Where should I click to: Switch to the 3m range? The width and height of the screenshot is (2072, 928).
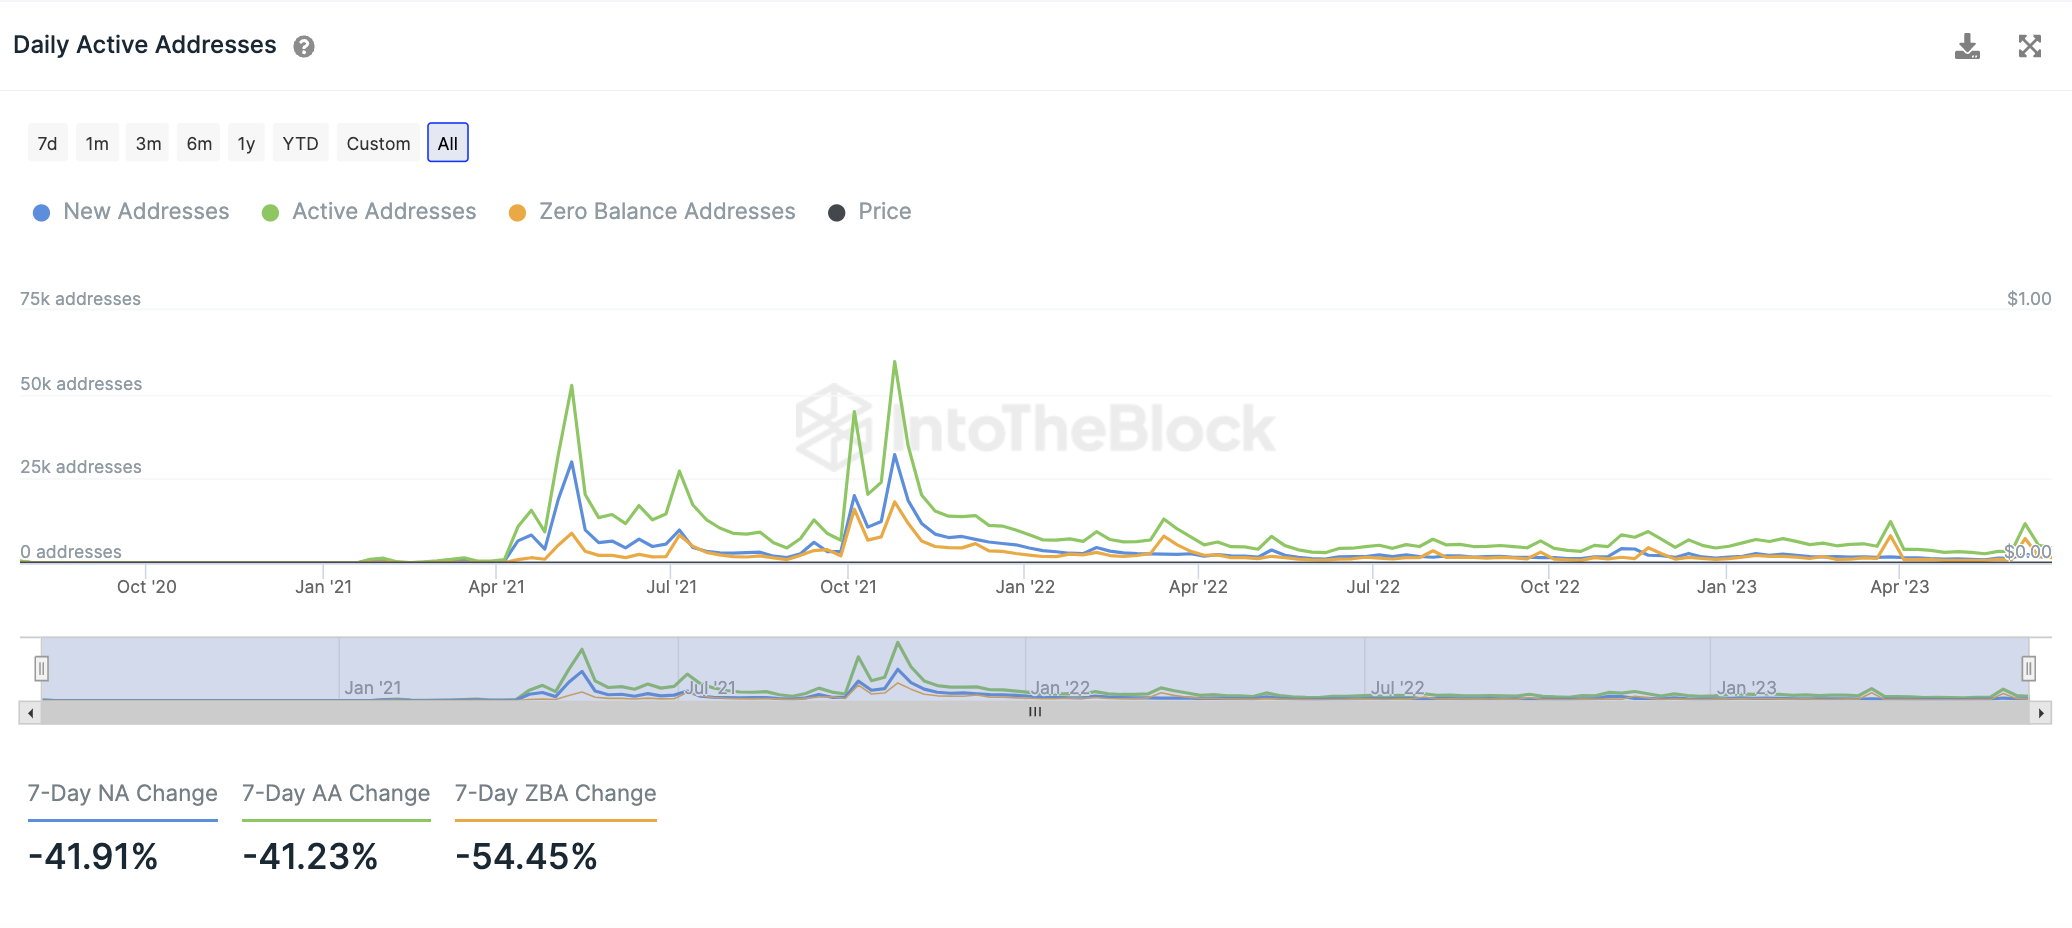[148, 143]
